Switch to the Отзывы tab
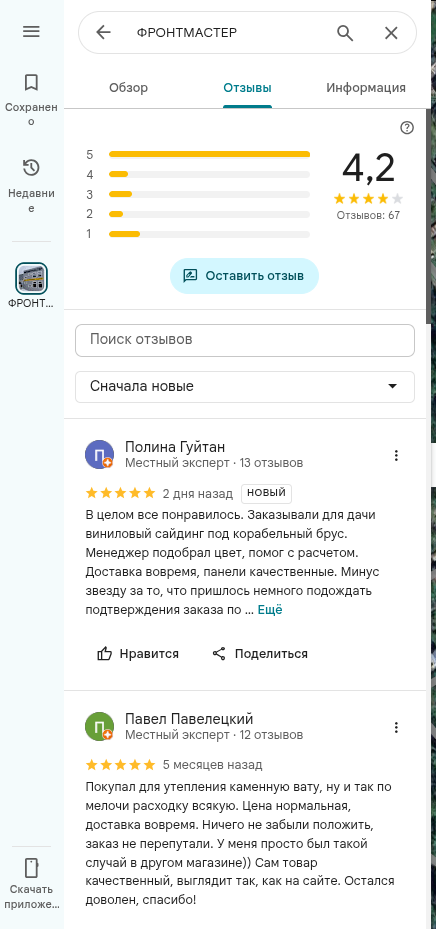 (248, 88)
